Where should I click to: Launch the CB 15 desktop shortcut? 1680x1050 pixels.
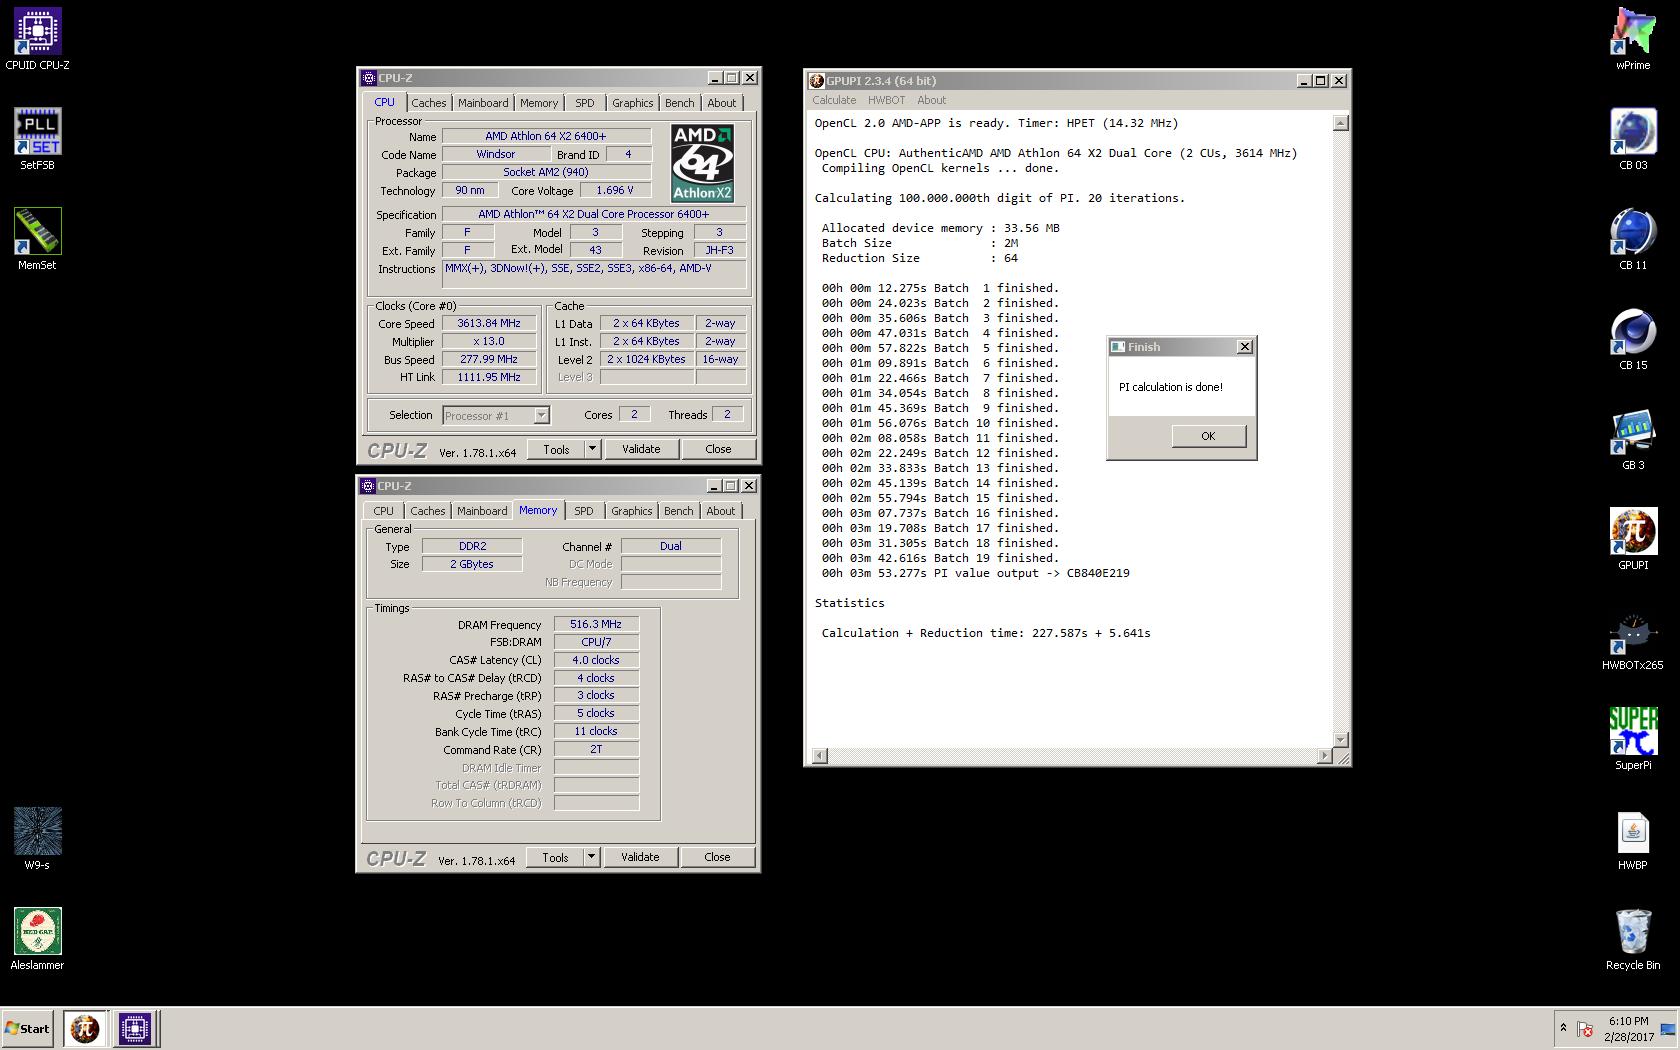pos(1633,339)
